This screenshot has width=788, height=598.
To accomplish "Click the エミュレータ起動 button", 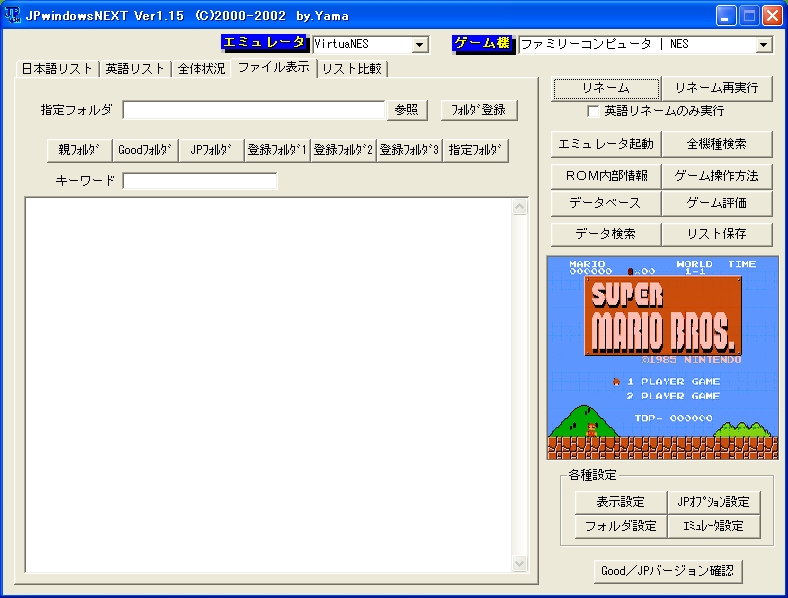I will pyautogui.click(x=606, y=144).
